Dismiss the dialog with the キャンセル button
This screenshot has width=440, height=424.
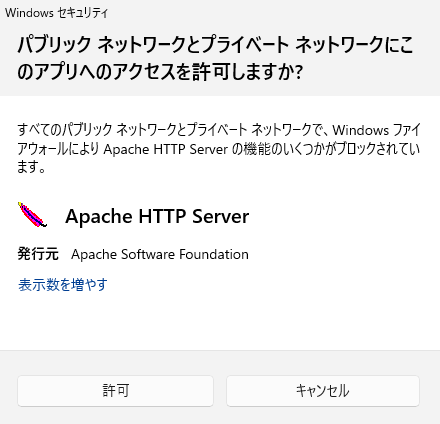click(323, 391)
